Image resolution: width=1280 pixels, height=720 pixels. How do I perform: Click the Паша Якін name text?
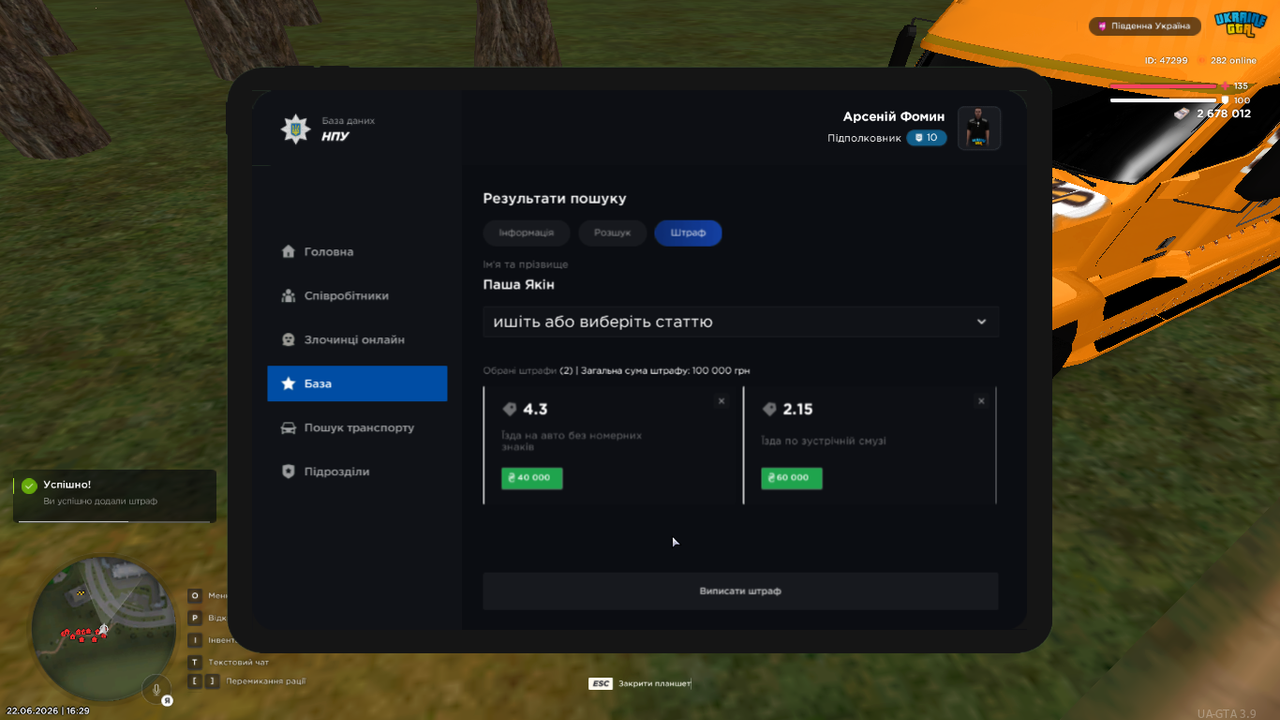[518, 285]
